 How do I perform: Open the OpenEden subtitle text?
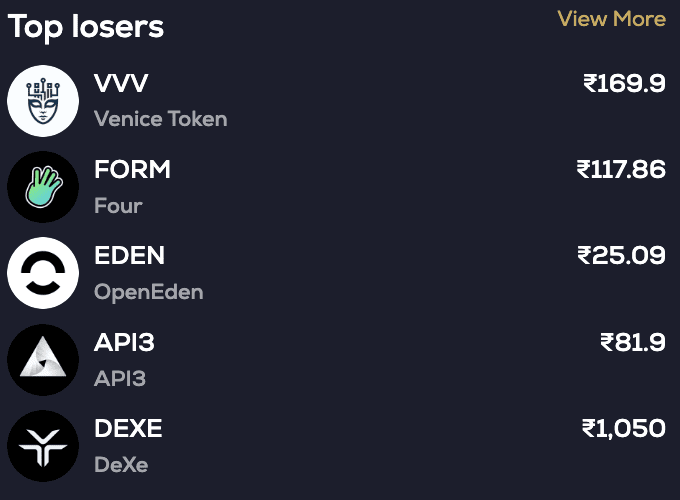pyautogui.click(x=148, y=293)
